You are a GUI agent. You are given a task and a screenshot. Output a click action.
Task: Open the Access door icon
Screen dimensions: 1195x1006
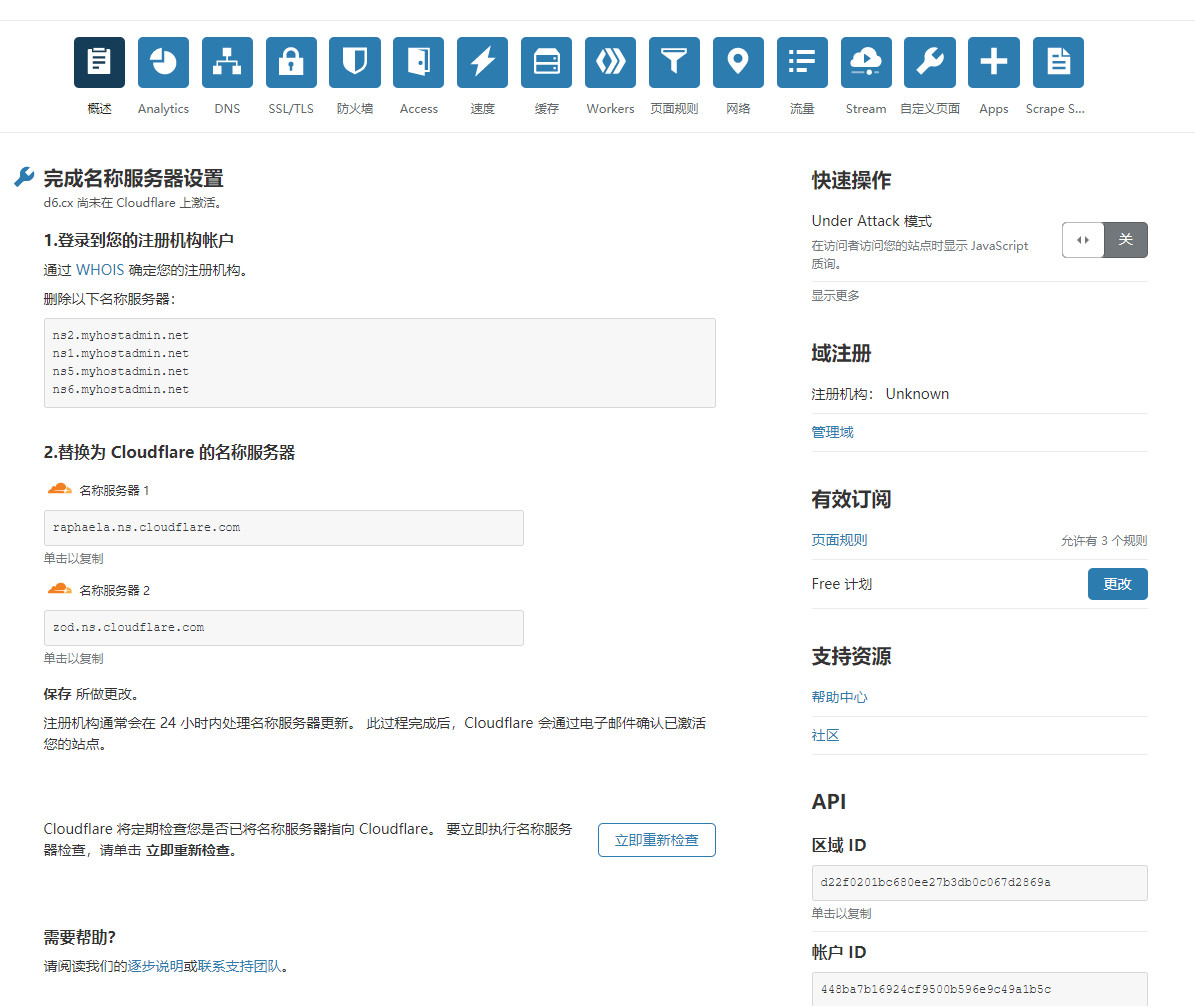coord(418,62)
